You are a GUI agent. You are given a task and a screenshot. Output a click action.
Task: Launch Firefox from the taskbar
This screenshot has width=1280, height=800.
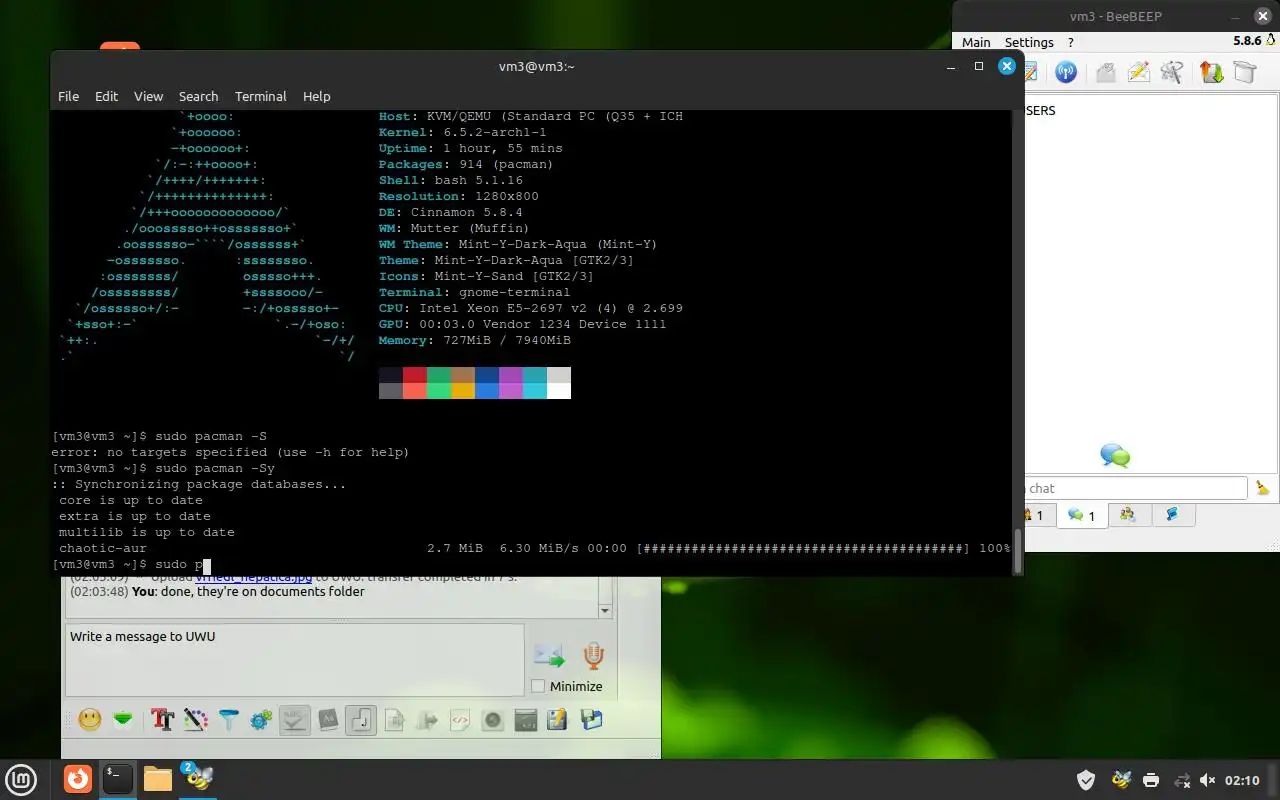click(78, 778)
